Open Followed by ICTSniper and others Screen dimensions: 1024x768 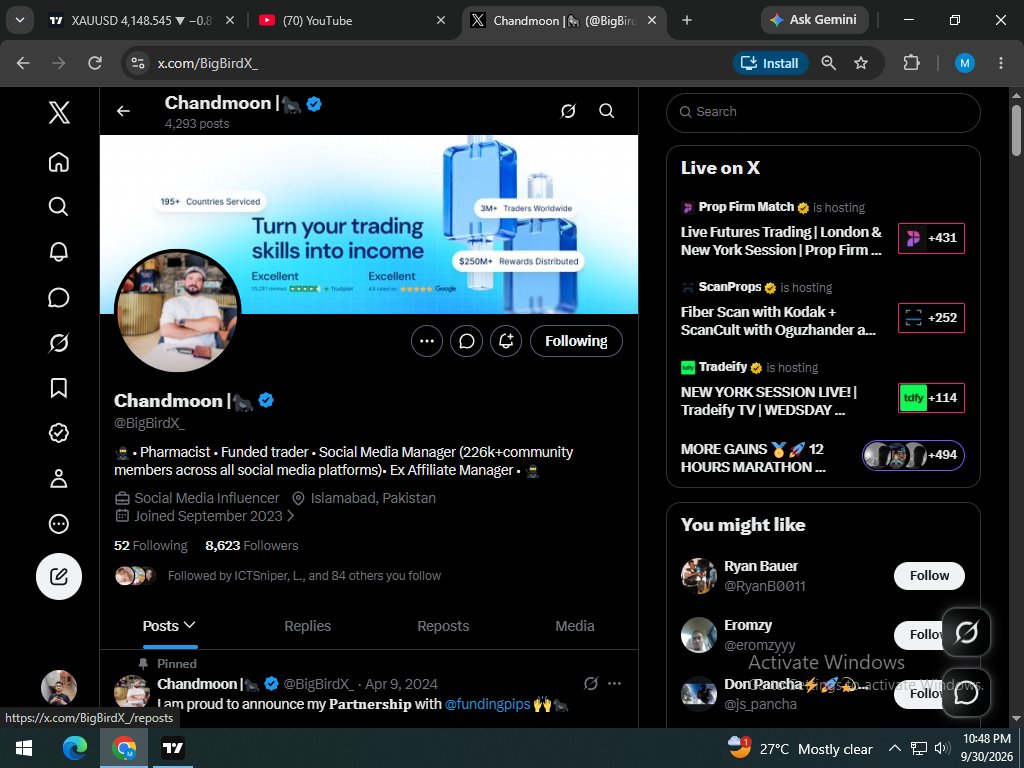pyautogui.click(x=304, y=575)
